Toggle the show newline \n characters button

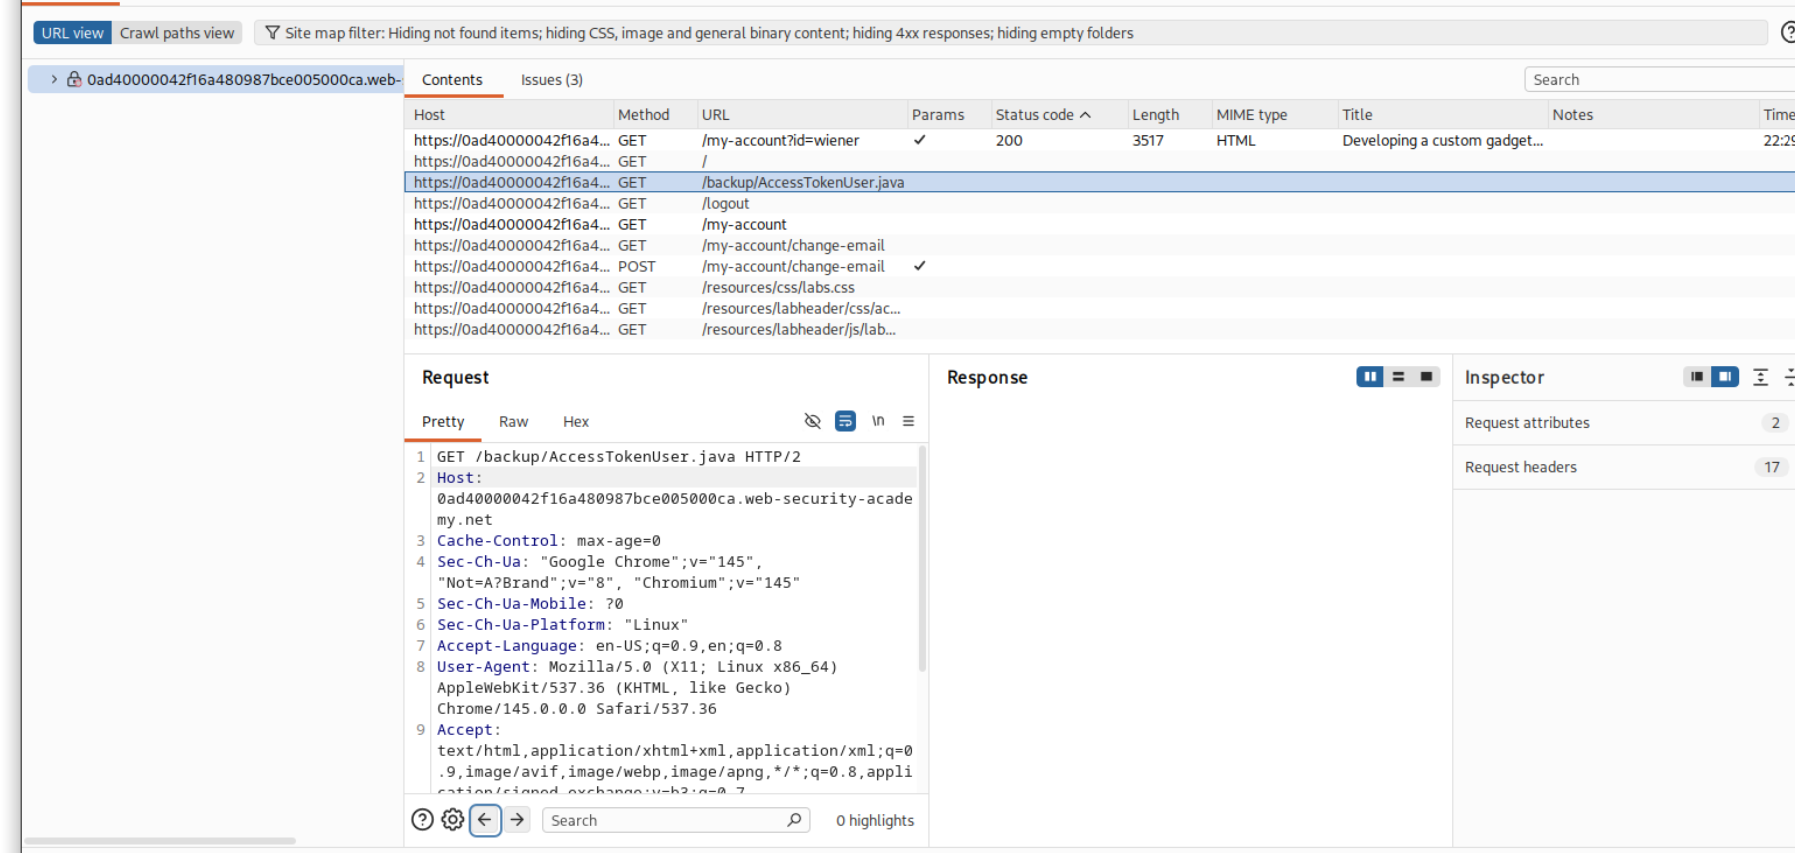pos(878,421)
